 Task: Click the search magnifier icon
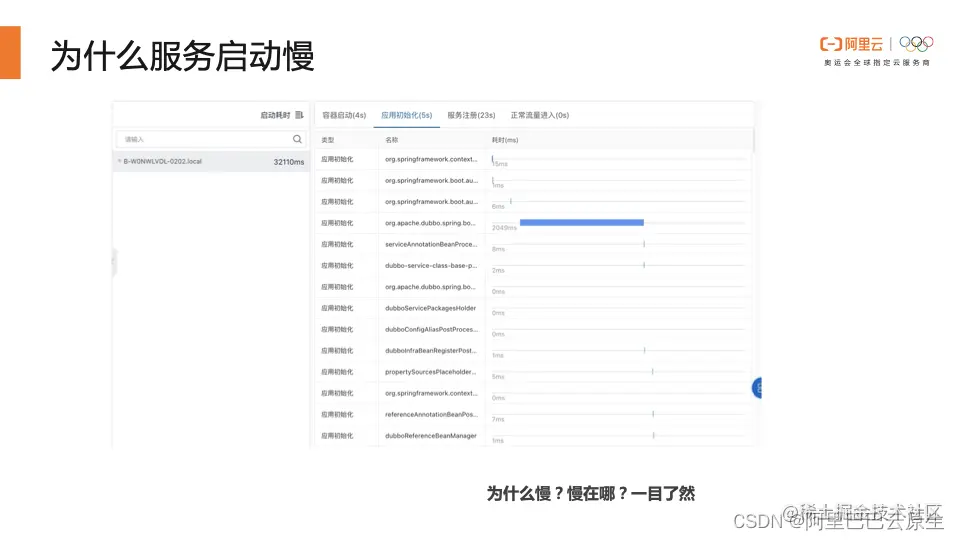(297, 140)
